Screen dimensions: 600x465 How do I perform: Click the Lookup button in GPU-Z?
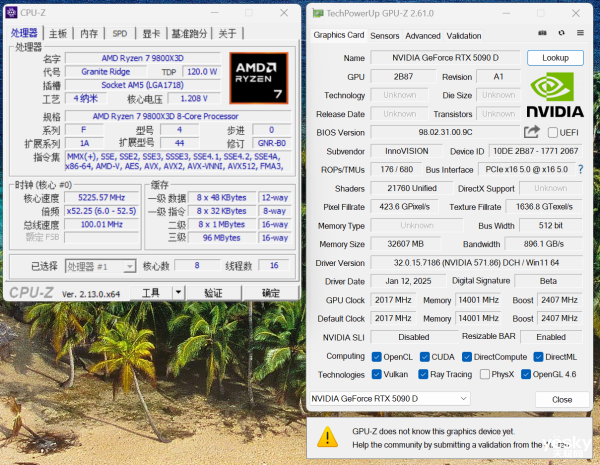point(555,58)
